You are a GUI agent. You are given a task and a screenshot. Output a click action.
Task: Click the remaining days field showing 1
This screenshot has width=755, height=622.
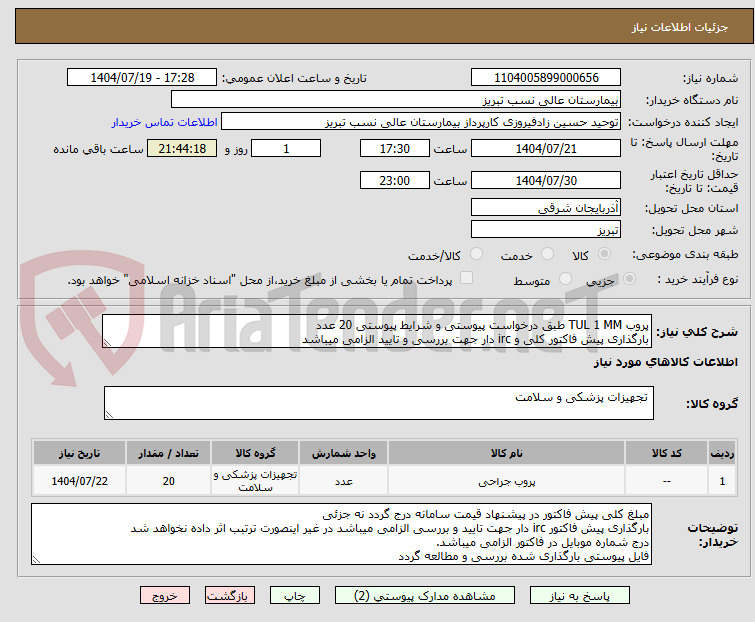[286, 148]
